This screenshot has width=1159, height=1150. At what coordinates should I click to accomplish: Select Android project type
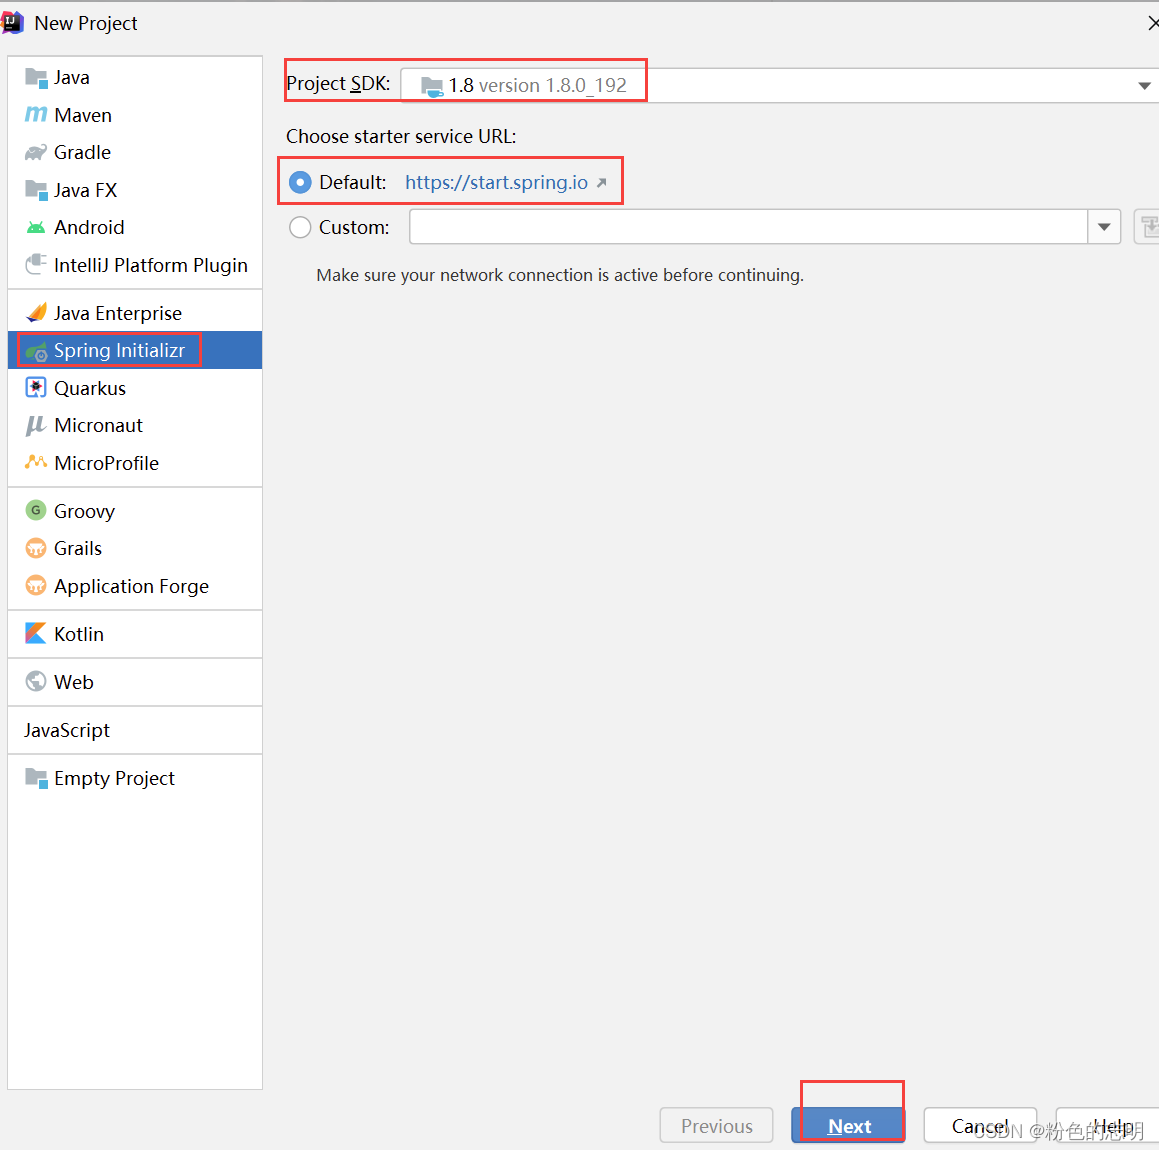click(135, 228)
